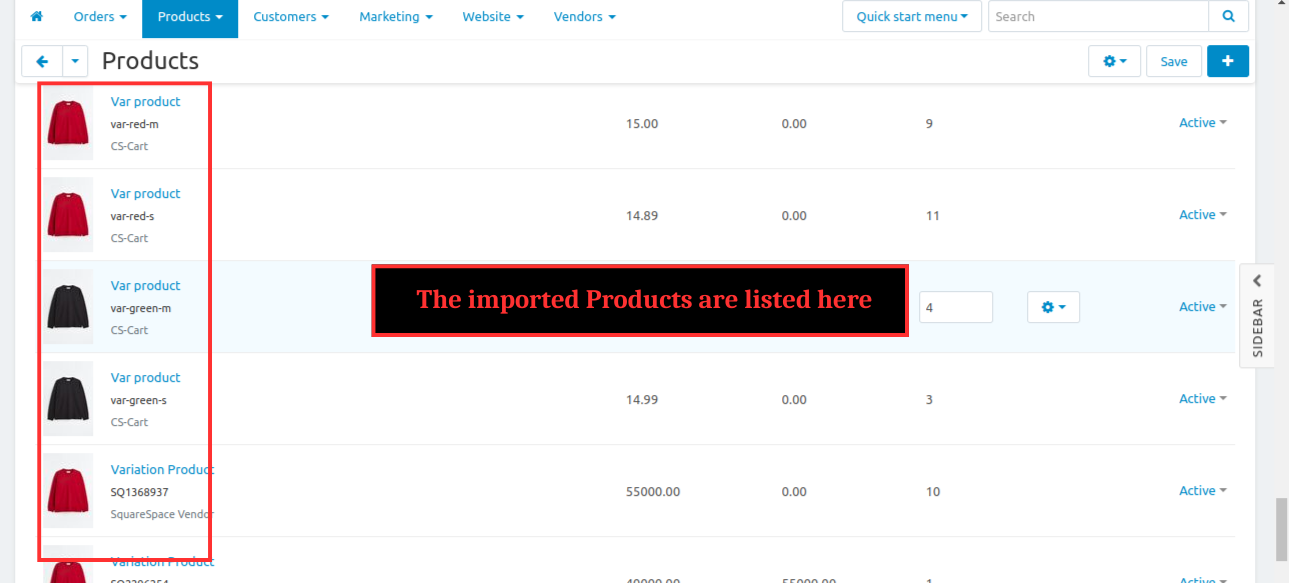Click quantity 9 of var-red-m

[x=929, y=124]
